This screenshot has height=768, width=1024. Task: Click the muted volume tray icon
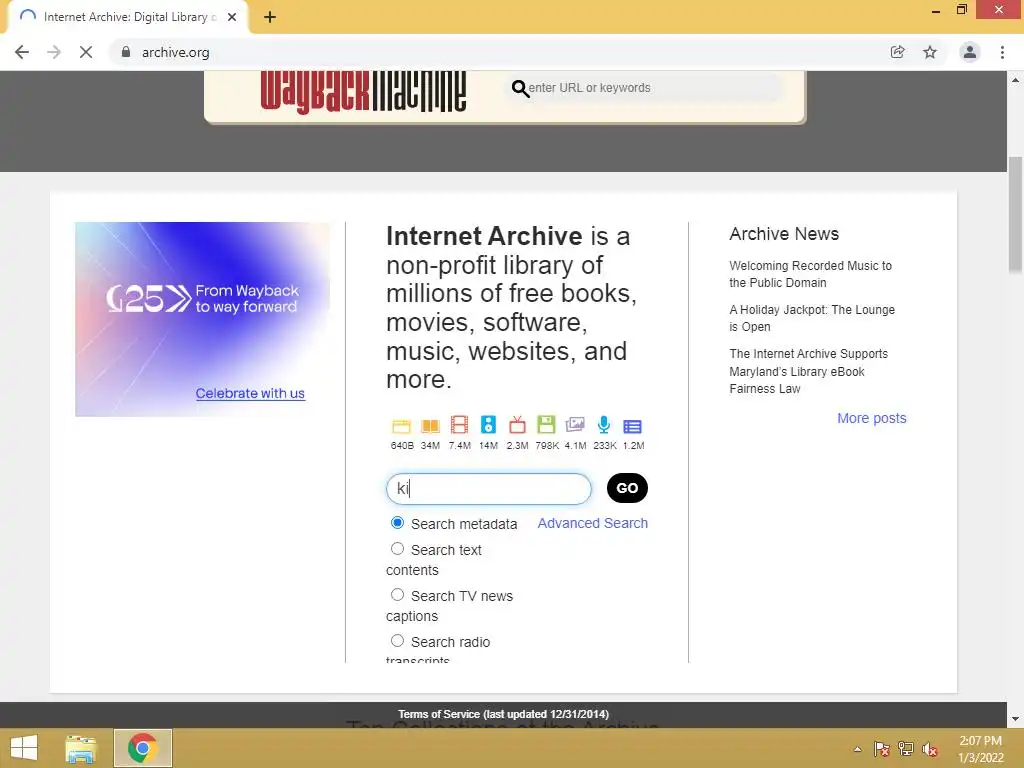[930, 749]
